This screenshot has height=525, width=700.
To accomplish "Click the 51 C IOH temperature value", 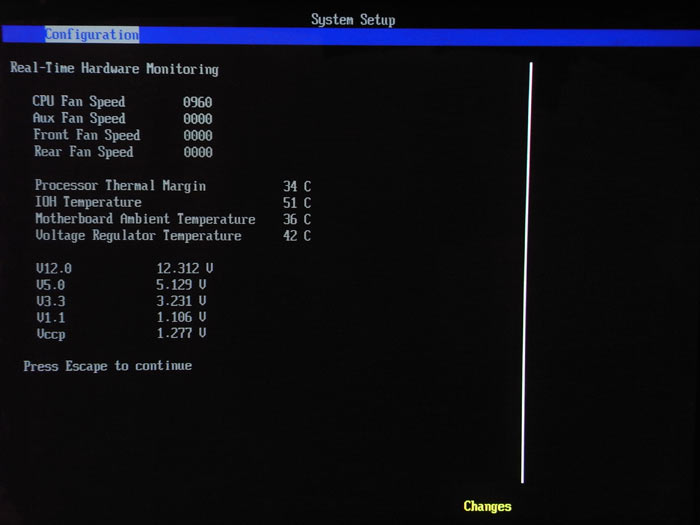I will (x=297, y=203).
